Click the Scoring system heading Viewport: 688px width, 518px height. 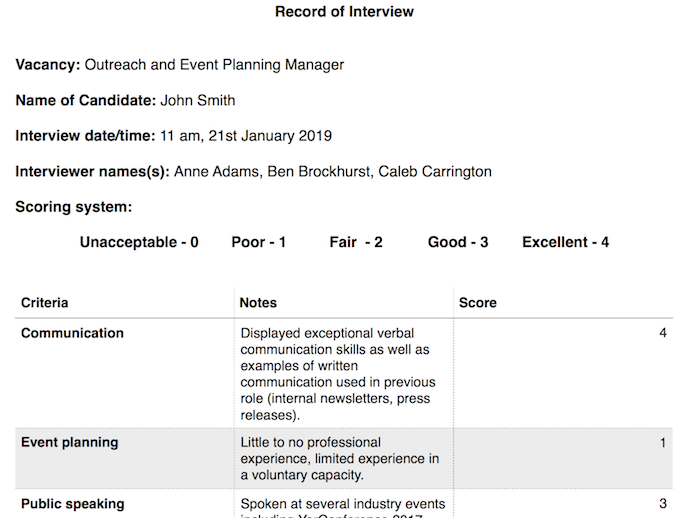coord(74,207)
